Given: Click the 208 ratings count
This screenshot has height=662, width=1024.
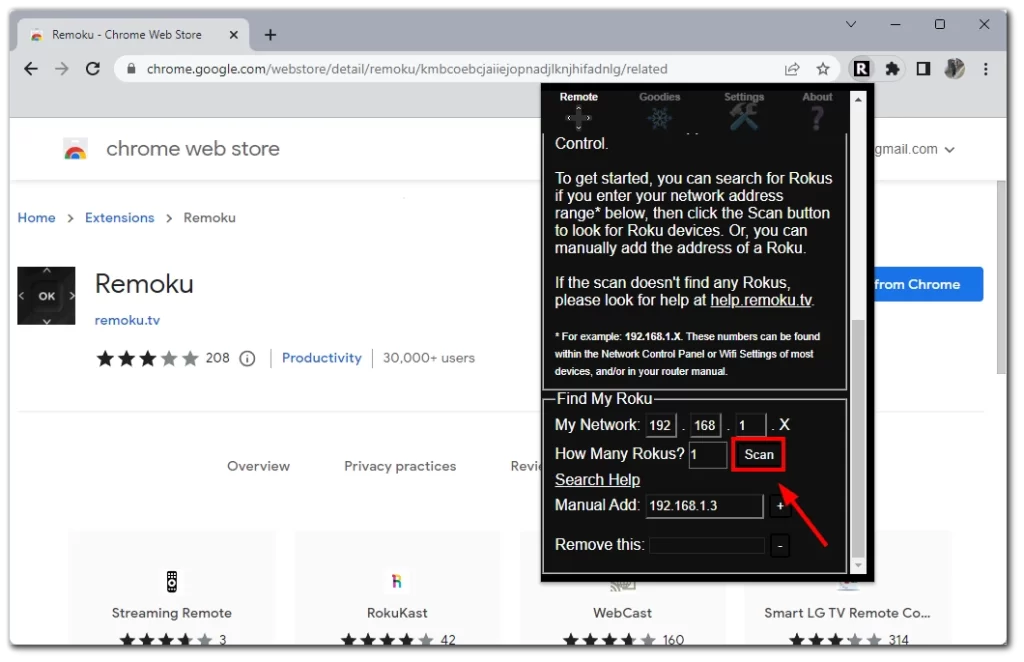Looking at the screenshot, I should (x=217, y=358).
